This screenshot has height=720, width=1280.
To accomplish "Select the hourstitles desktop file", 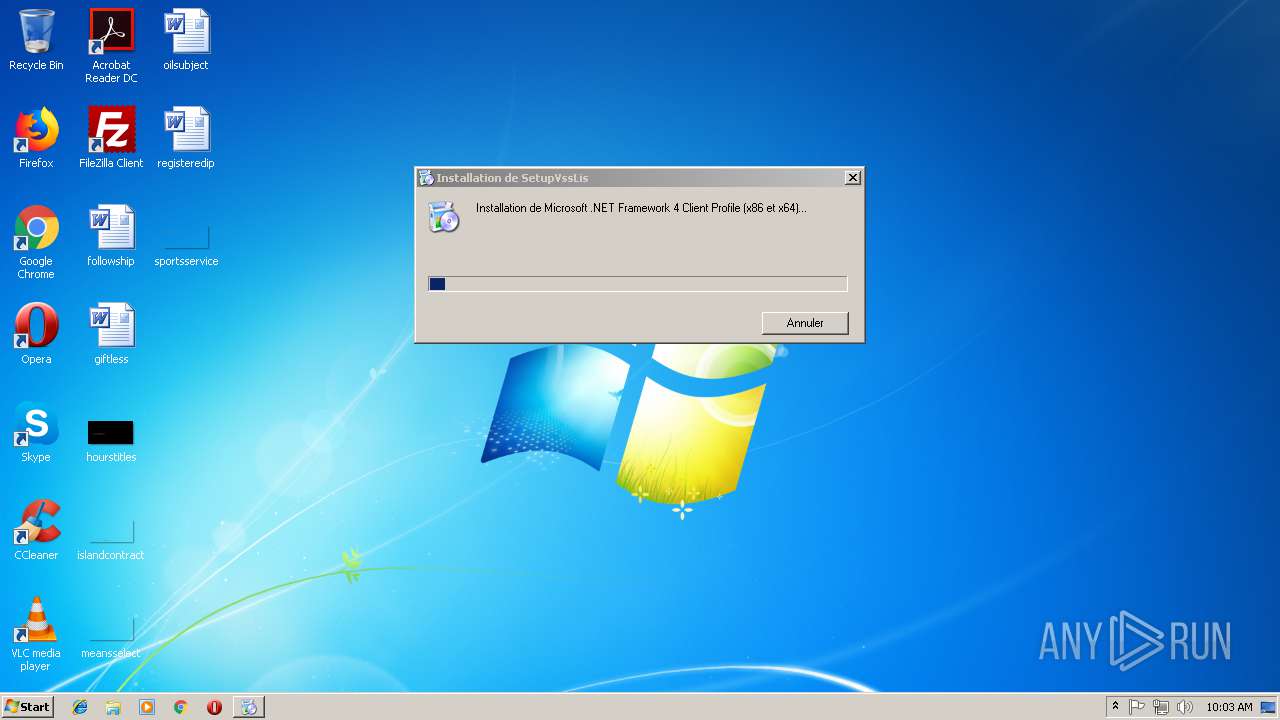I will (x=111, y=440).
